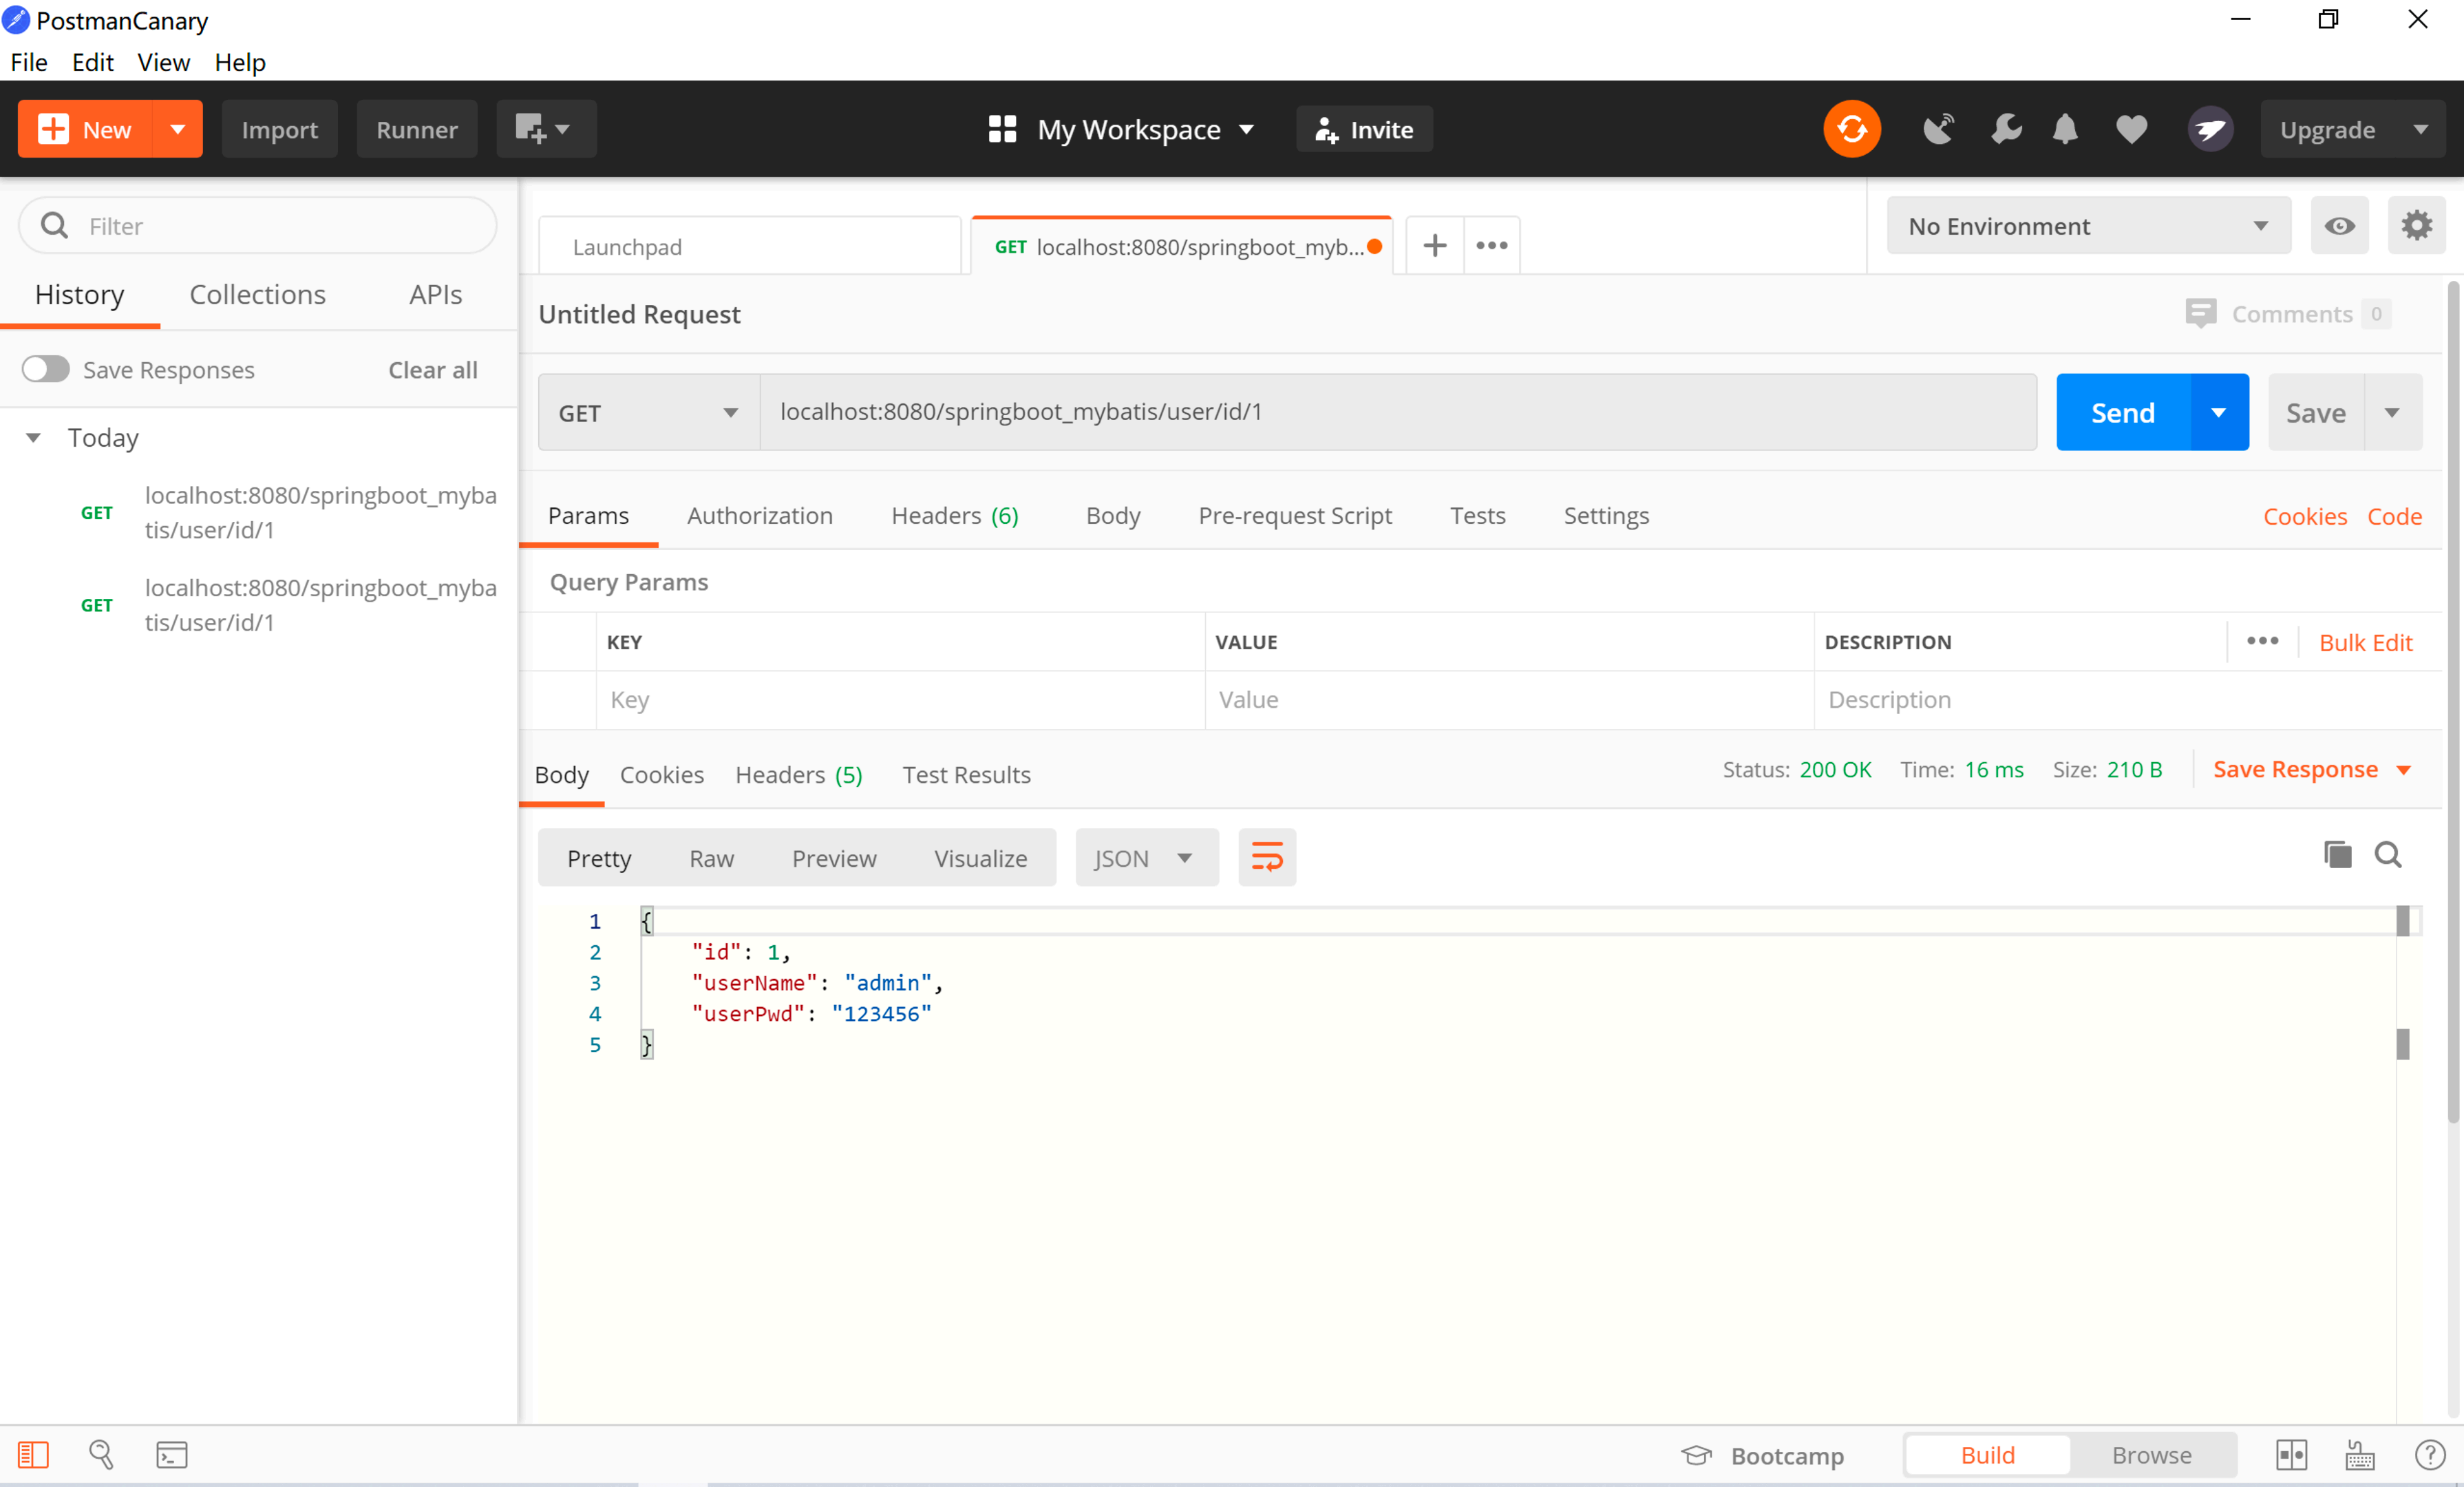Click the Bulk Edit link
Screen dimensions: 2464x1487
[2365, 642]
